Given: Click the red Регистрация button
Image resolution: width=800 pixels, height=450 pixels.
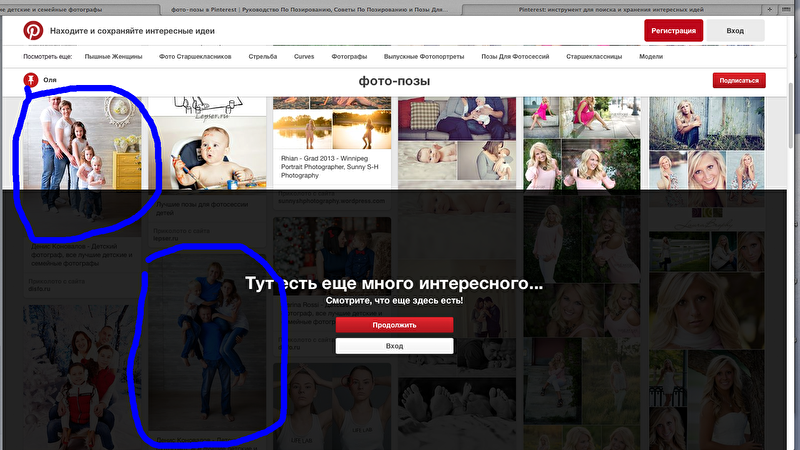Looking at the screenshot, I should pos(673,31).
